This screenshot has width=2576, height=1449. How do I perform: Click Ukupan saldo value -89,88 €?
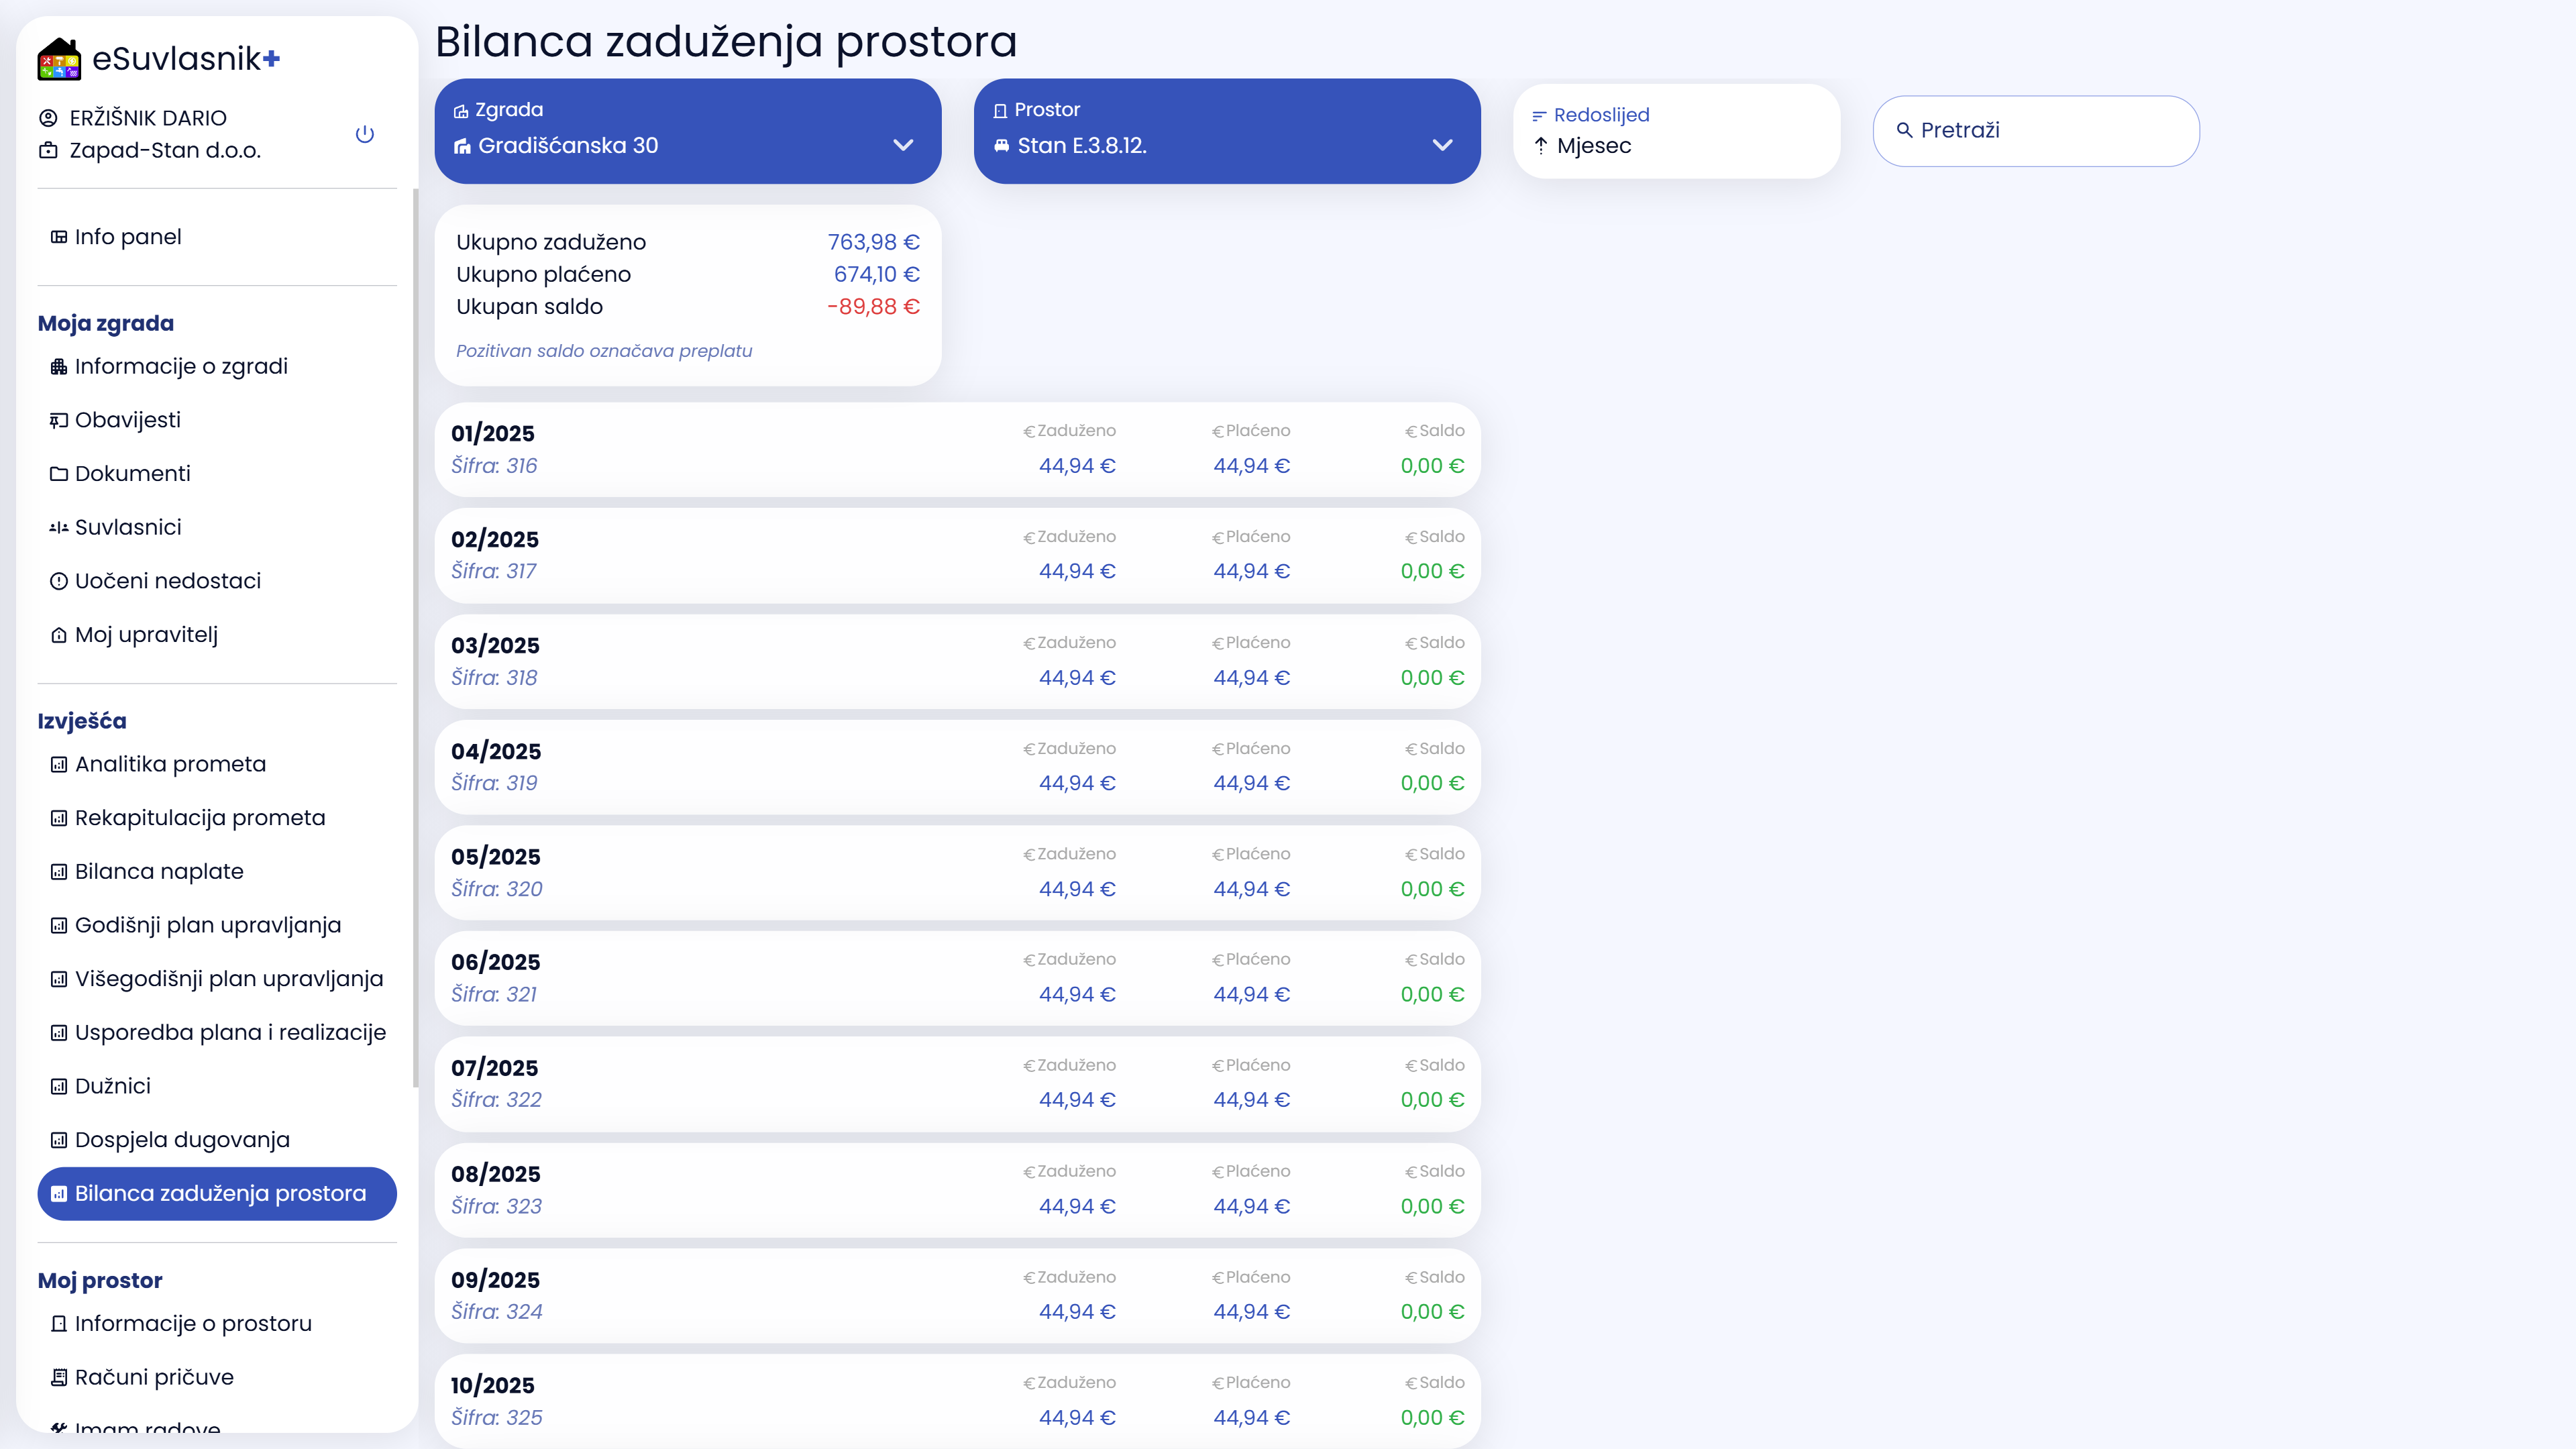click(873, 307)
